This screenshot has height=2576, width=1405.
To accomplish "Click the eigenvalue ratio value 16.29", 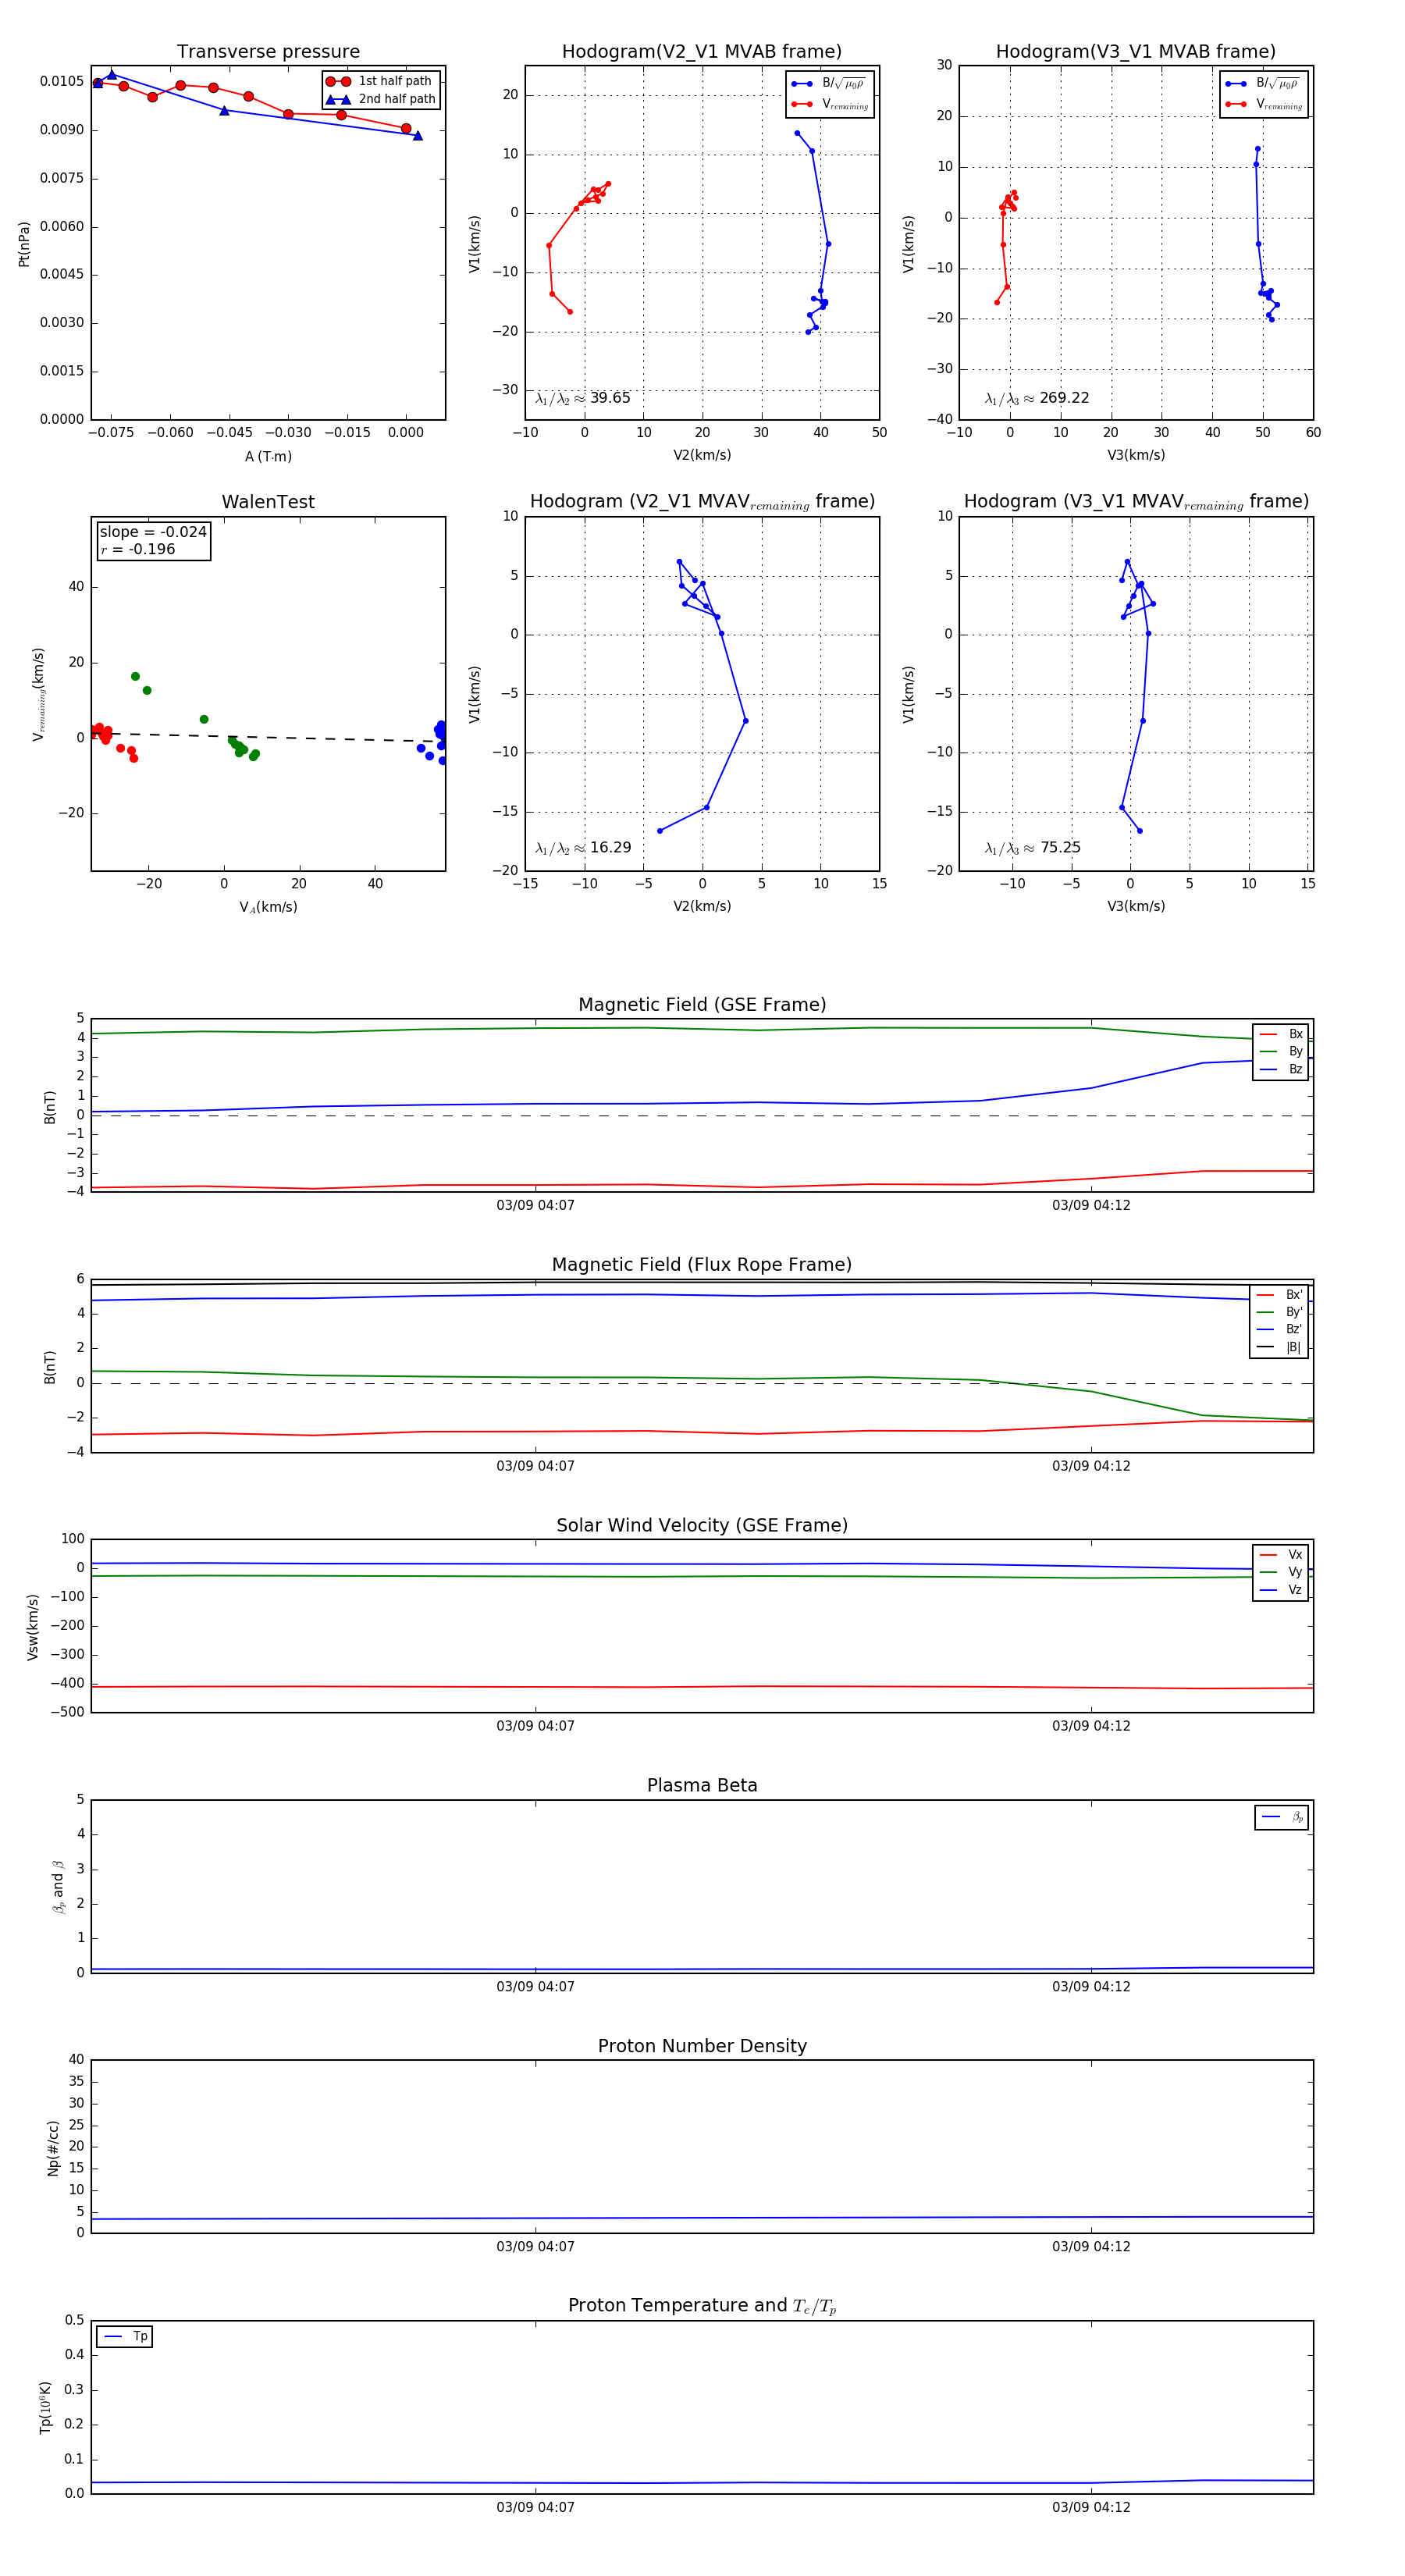I will point(610,848).
